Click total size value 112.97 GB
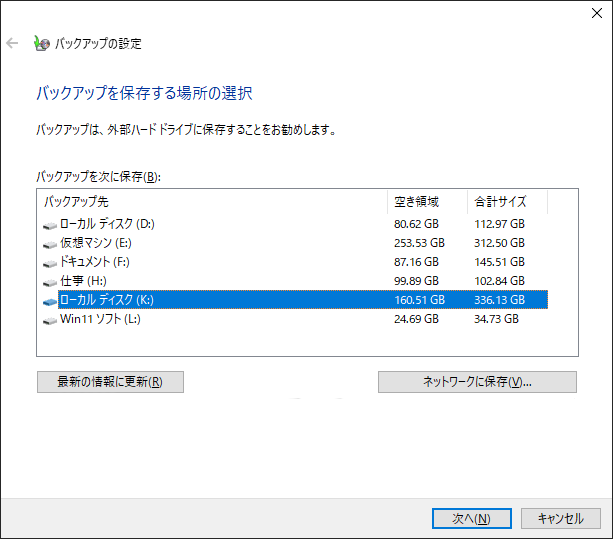 point(499,224)
